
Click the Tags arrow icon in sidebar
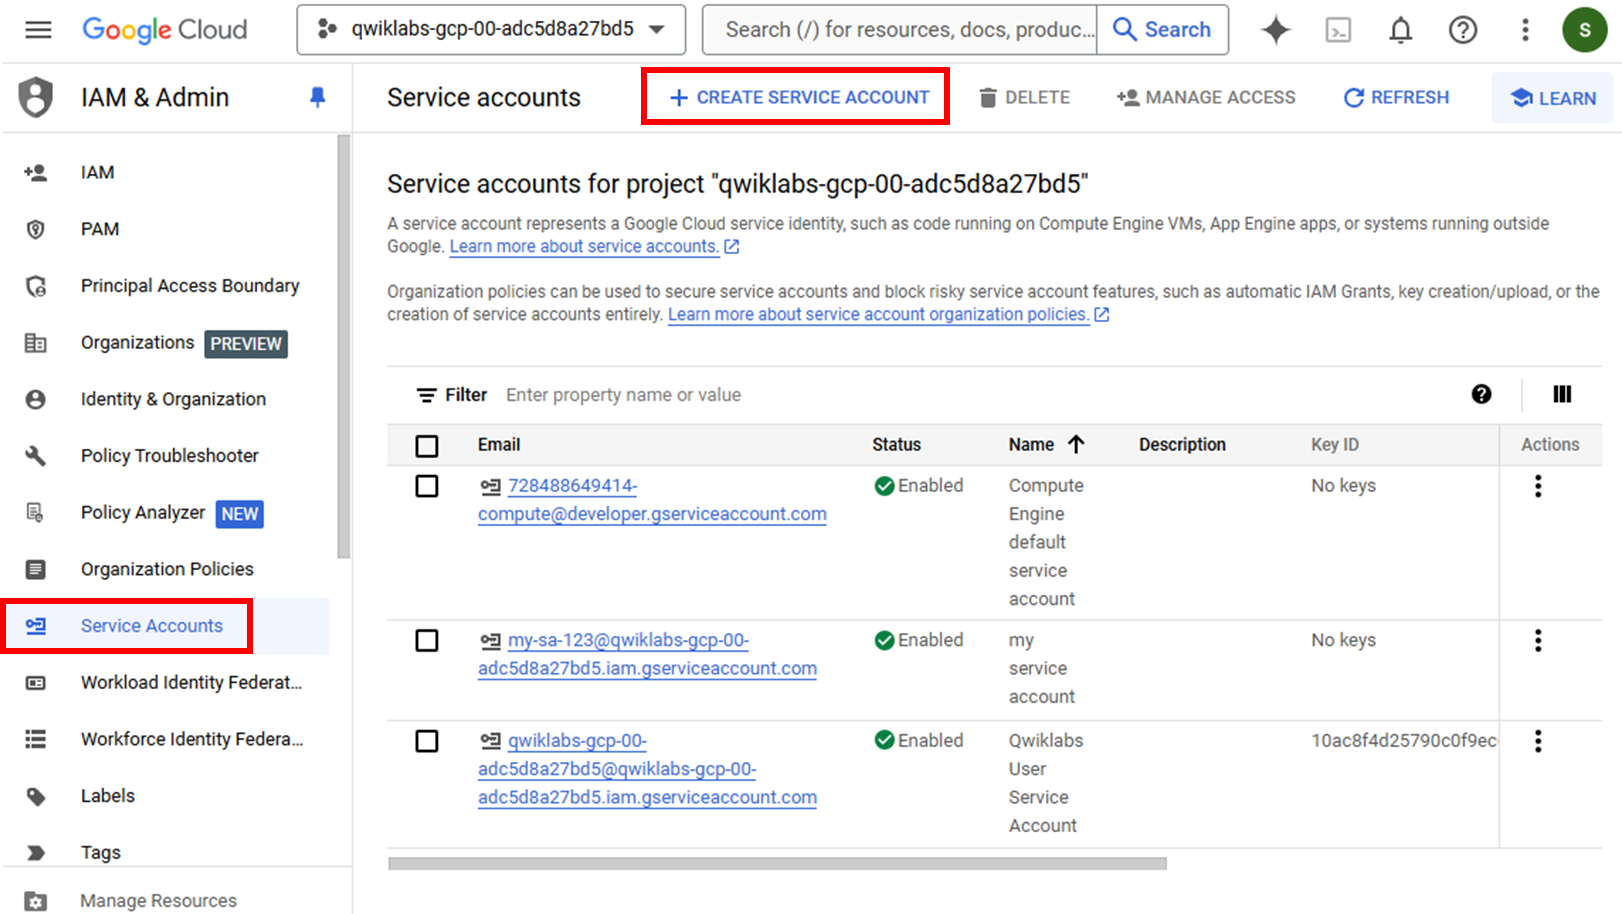(x=36, y=853)
